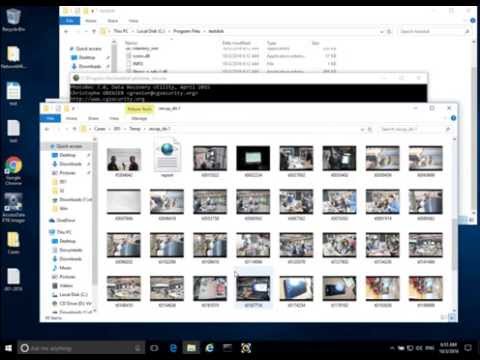Open the Recycle Bin desktop icon
Viewport: 480px width, 360px height.
pos(13,20)
